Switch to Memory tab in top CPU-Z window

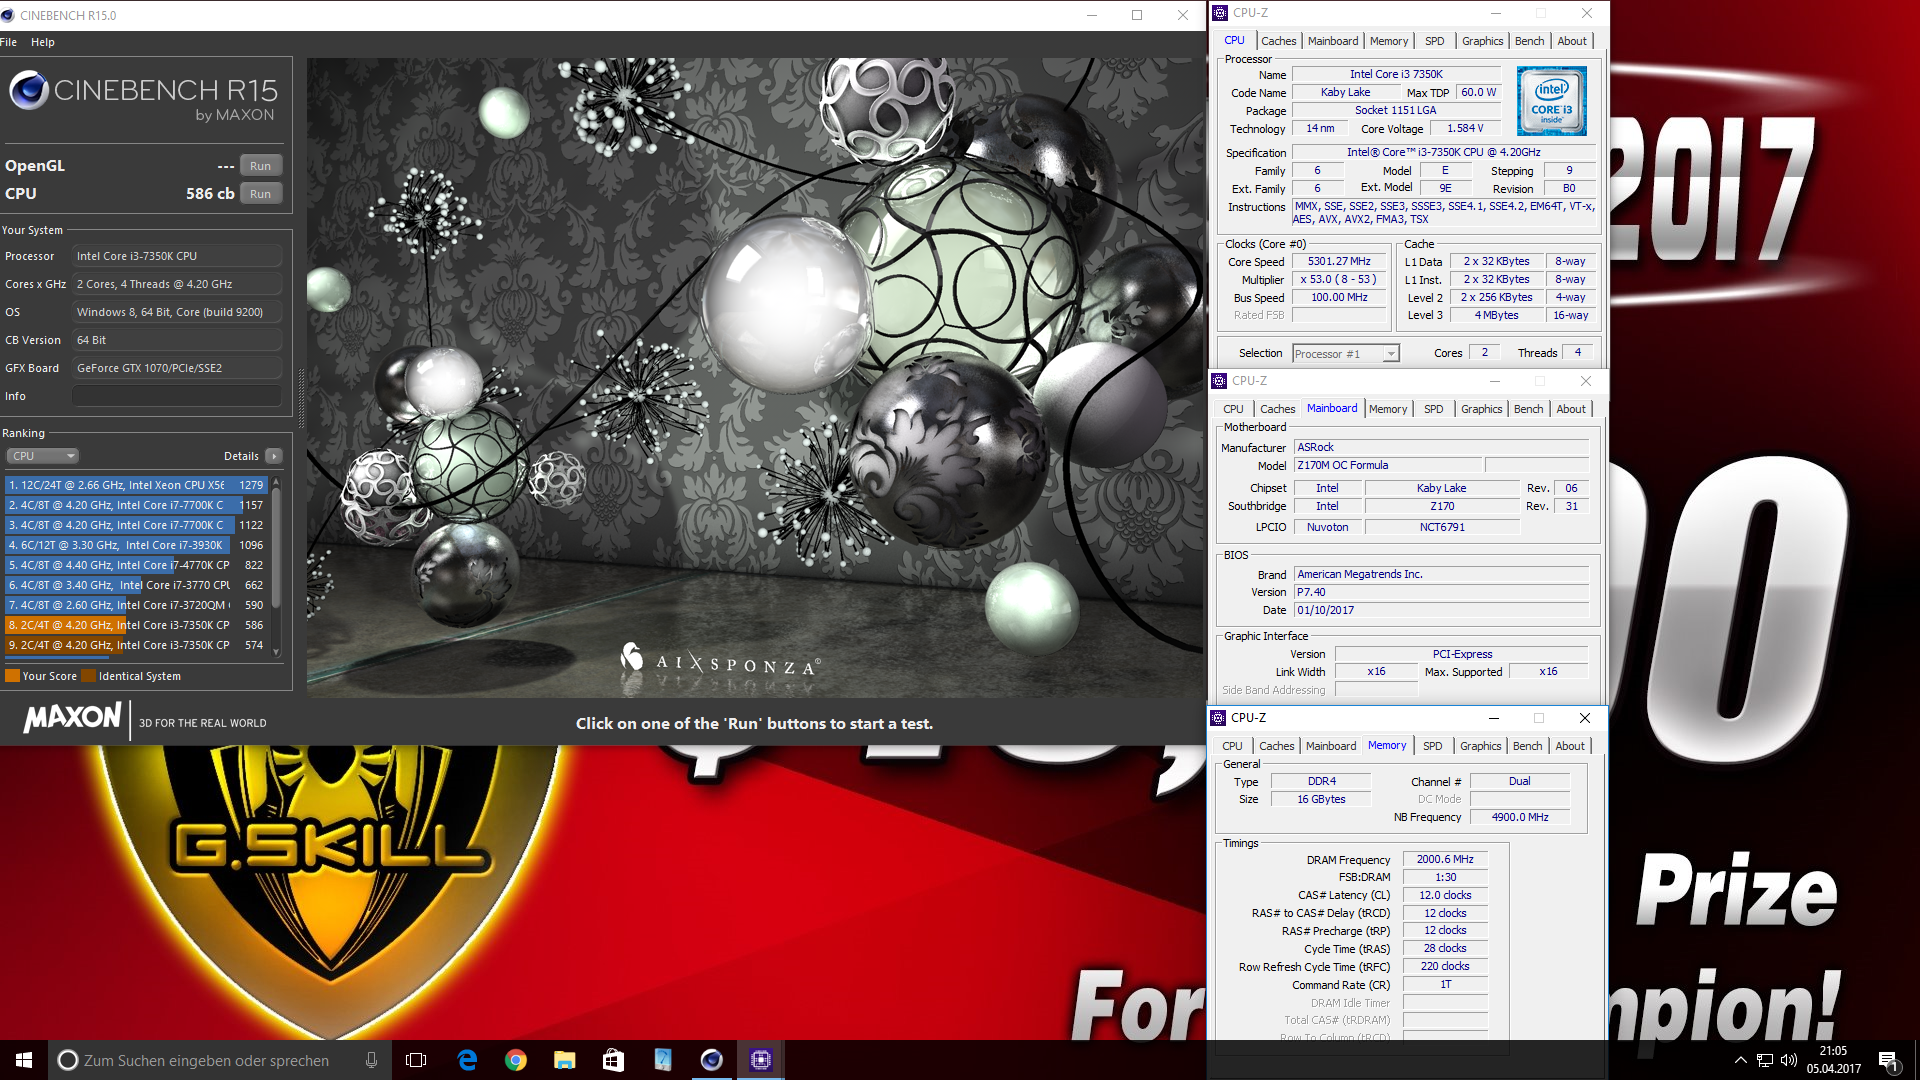coord(1389,41)
